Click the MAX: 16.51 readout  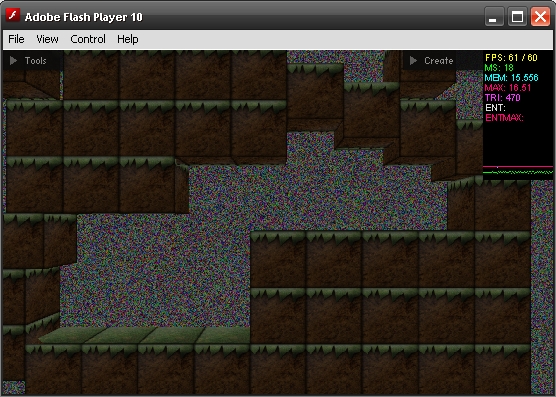508,88
